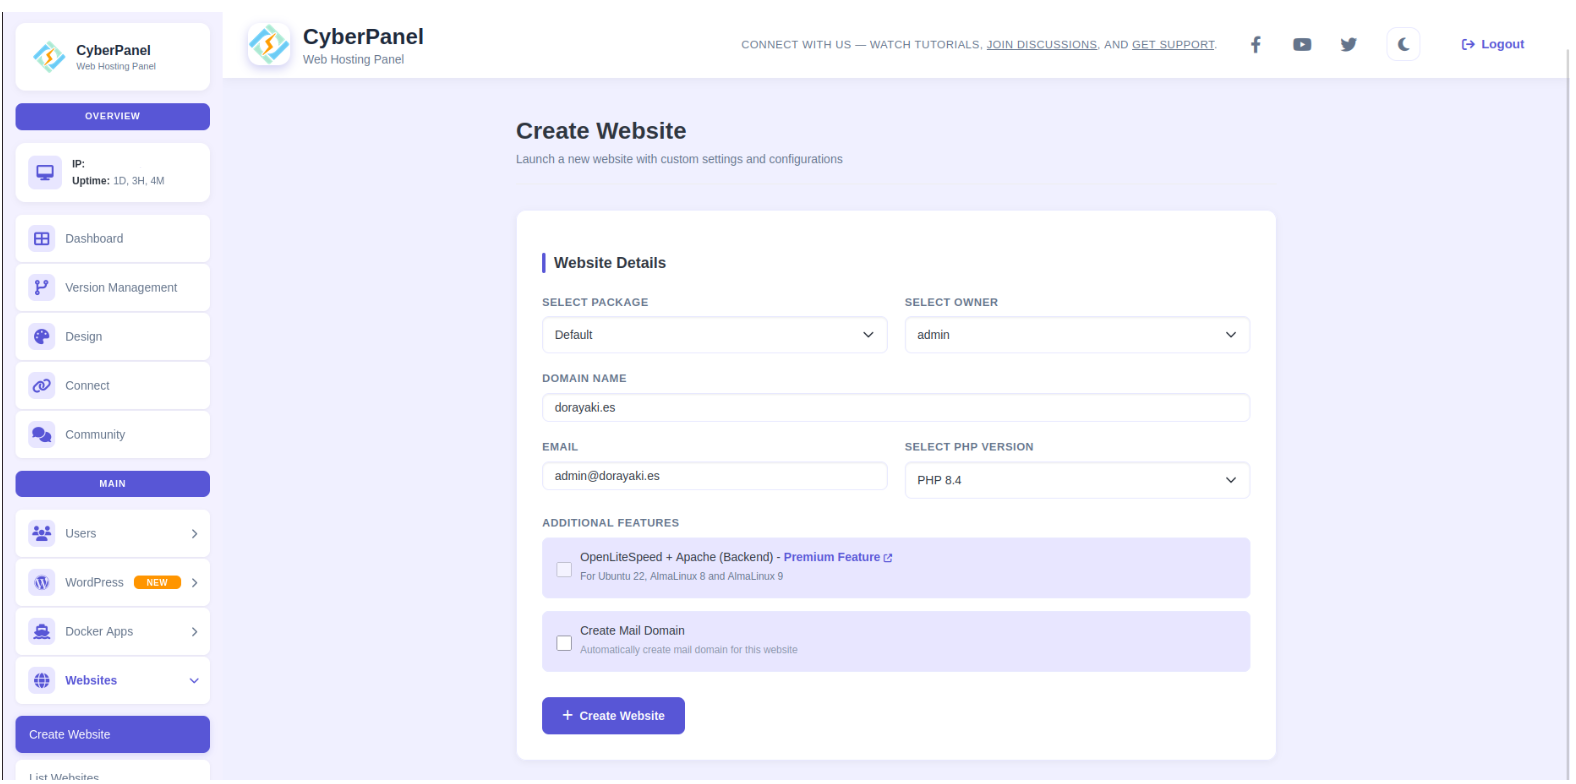Click the Create Website submit button
The width and height of the screenshot is (1576, 784).
click(613, 716)
